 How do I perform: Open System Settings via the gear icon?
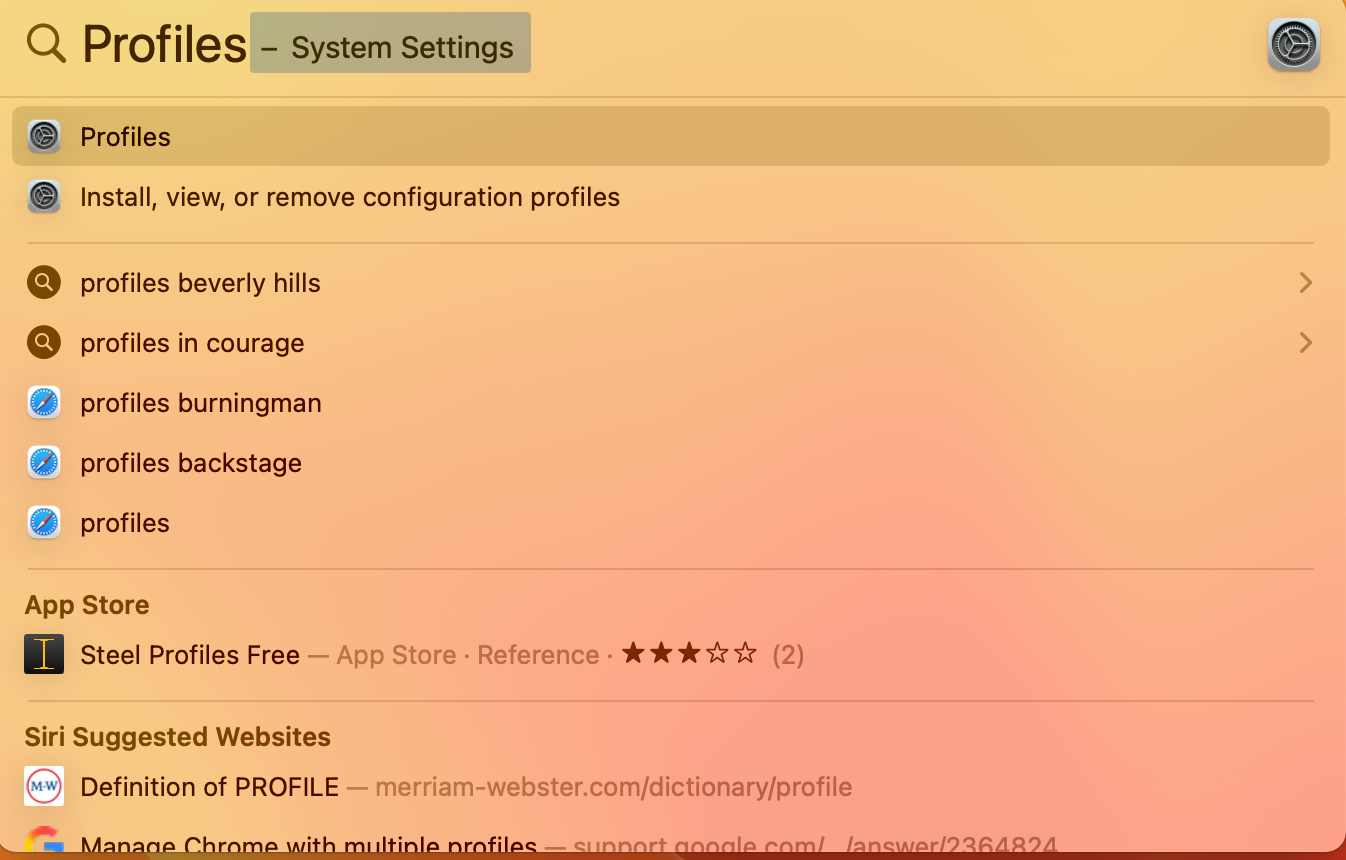1293,43
